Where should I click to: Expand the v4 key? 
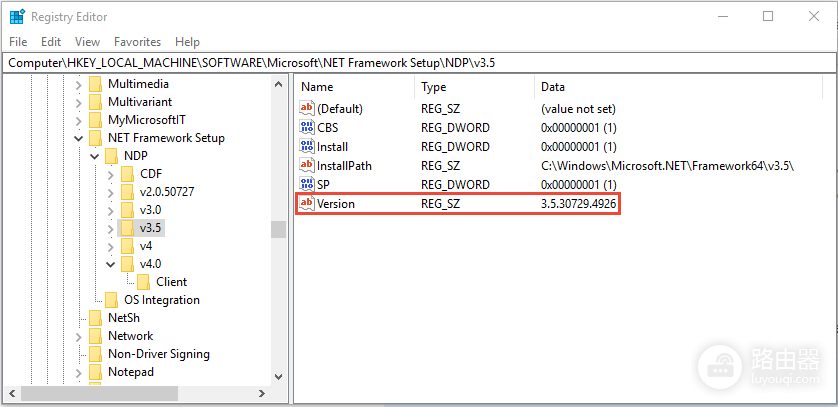click(x=111, y=247)
